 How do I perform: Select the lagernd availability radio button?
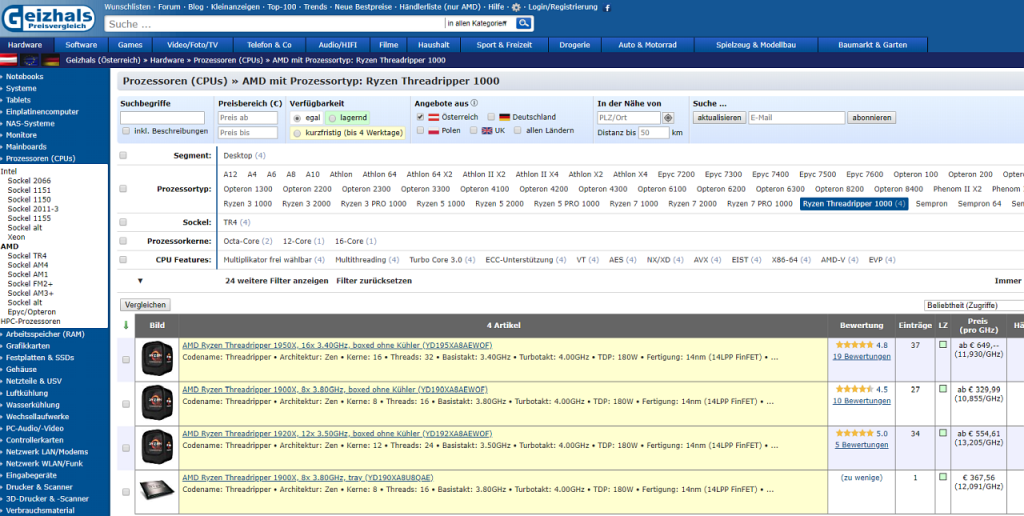pyautogui.click(x=332, y=118)
